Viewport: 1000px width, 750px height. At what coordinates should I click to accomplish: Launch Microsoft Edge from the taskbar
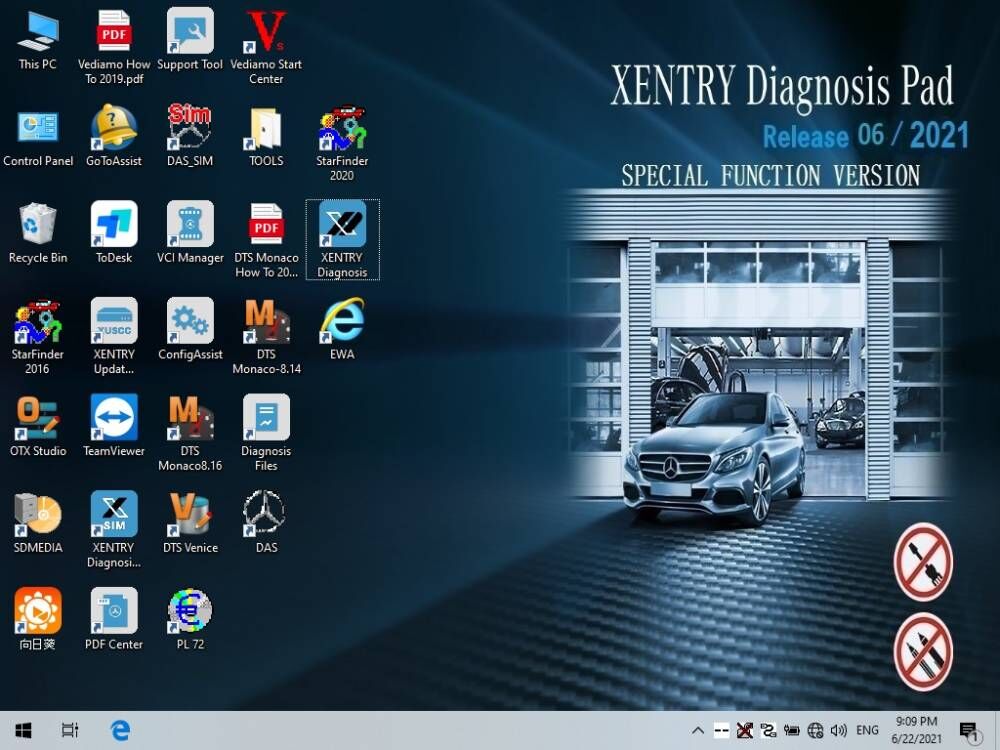(120, 730)
